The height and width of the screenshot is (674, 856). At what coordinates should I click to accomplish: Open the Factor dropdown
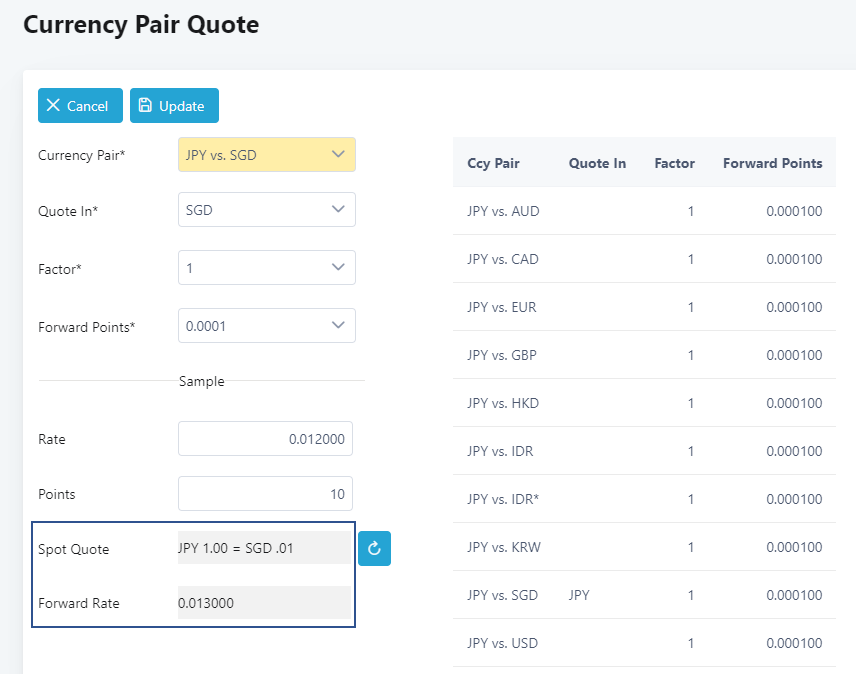point(266,268)
